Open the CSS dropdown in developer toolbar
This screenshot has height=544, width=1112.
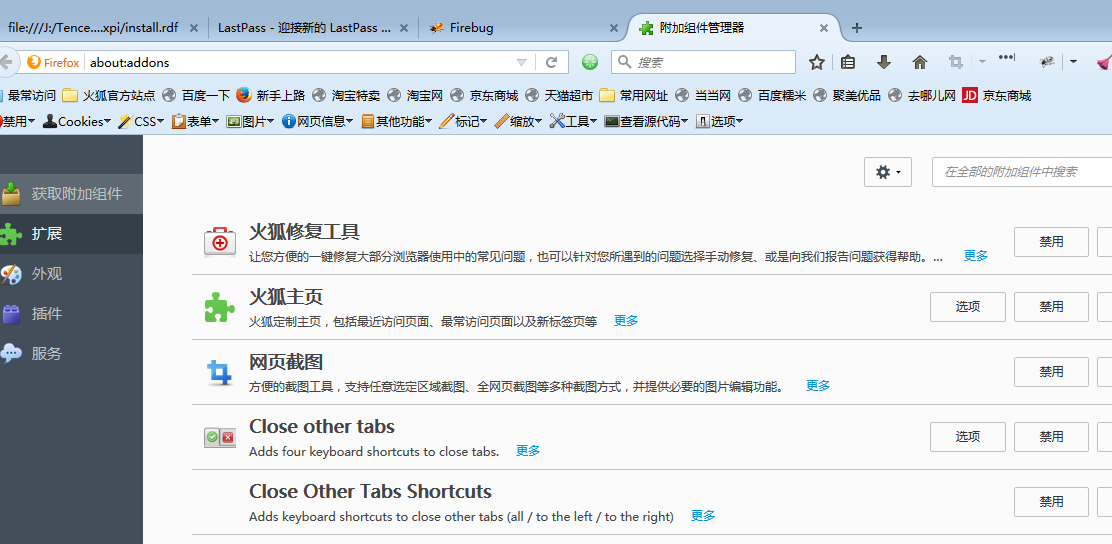(x=141, y=121)
